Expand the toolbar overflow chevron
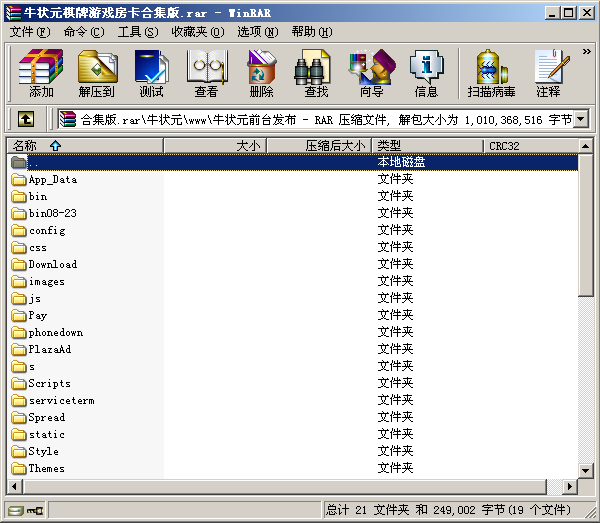Image resolution: width=600 pixels, height=523 pixels. coord(586,50)
